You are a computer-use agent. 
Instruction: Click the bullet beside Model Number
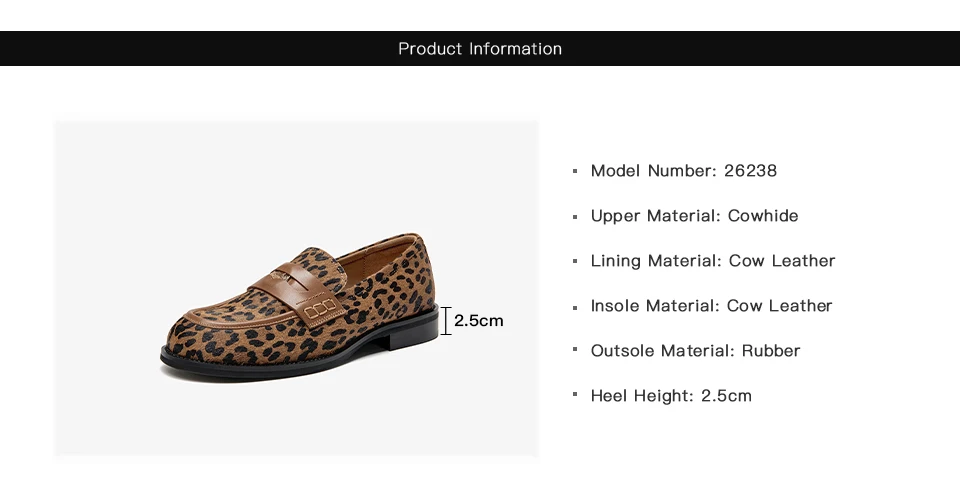(575, 171)
